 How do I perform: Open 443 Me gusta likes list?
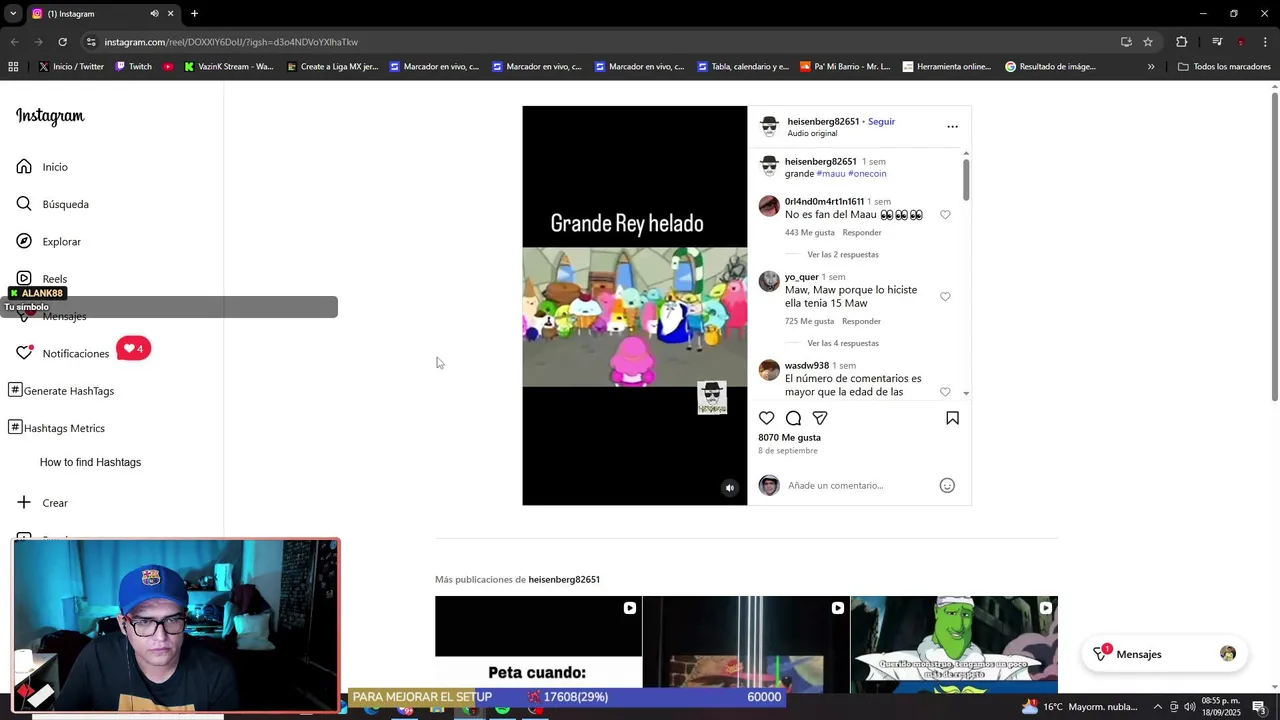point(809,233)
